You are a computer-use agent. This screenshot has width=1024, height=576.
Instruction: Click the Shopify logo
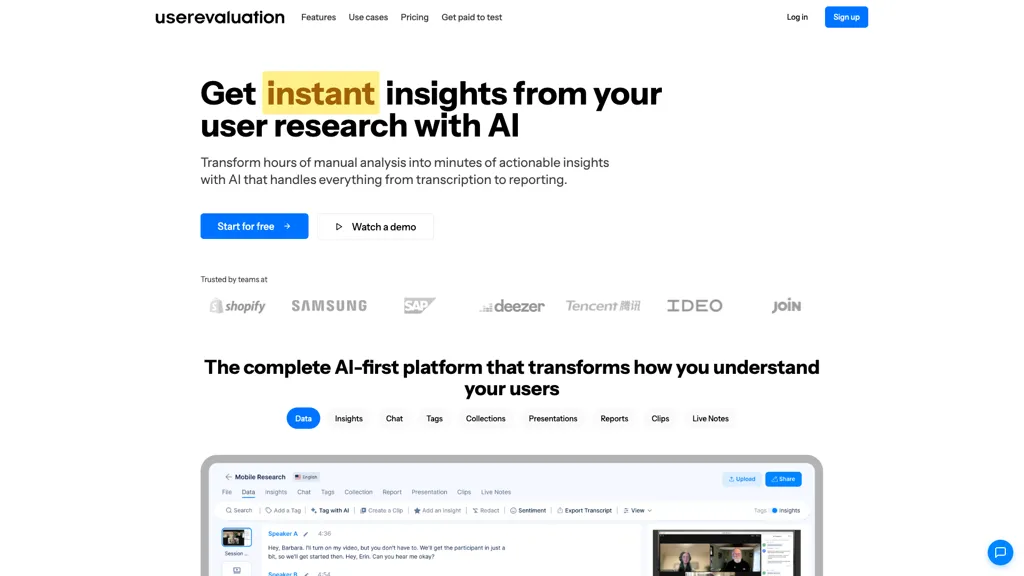tap(238, 306)
